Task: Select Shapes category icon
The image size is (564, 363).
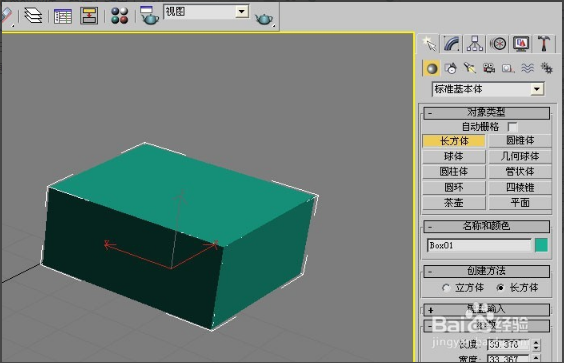Action: (451, 68)
